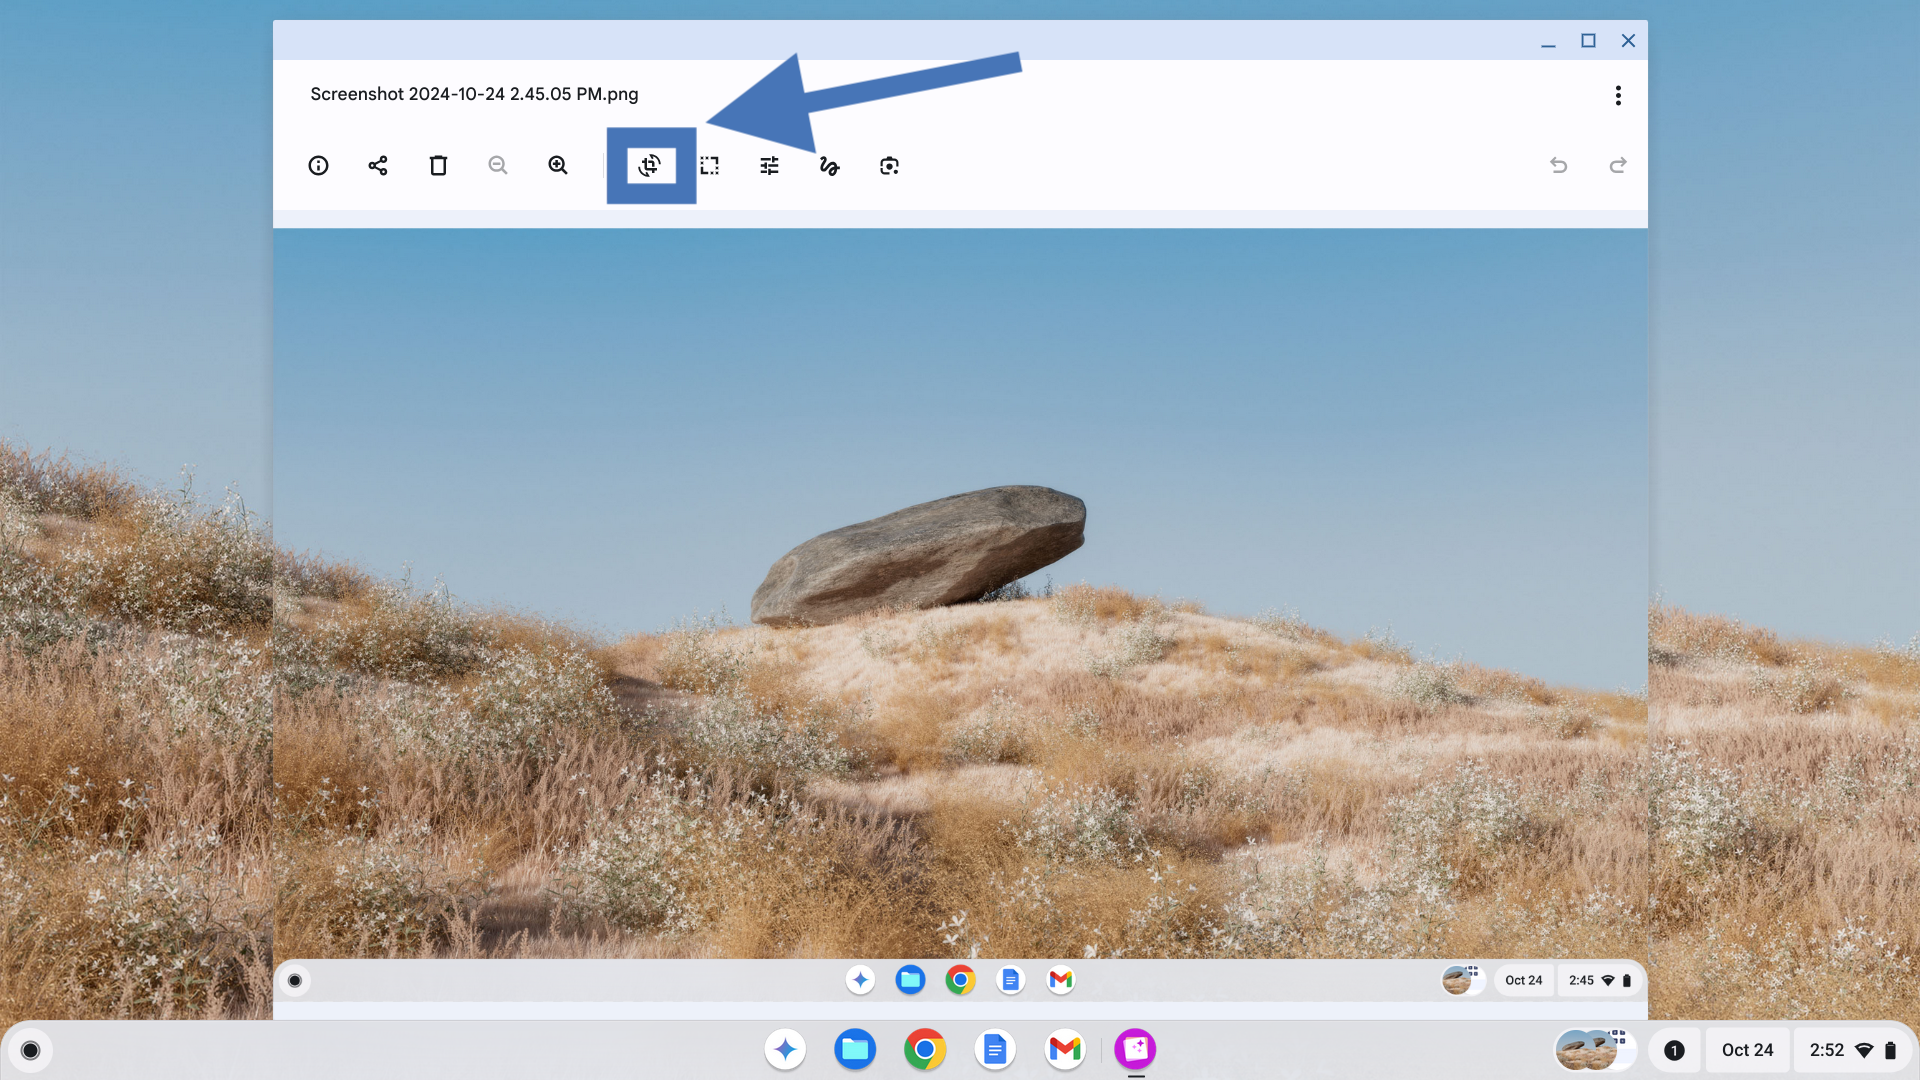The height and width of the screenshot is (1080, 1920).
Task: Open the calendar from Oct 24 date
Action: [x=1747, y=1050]
